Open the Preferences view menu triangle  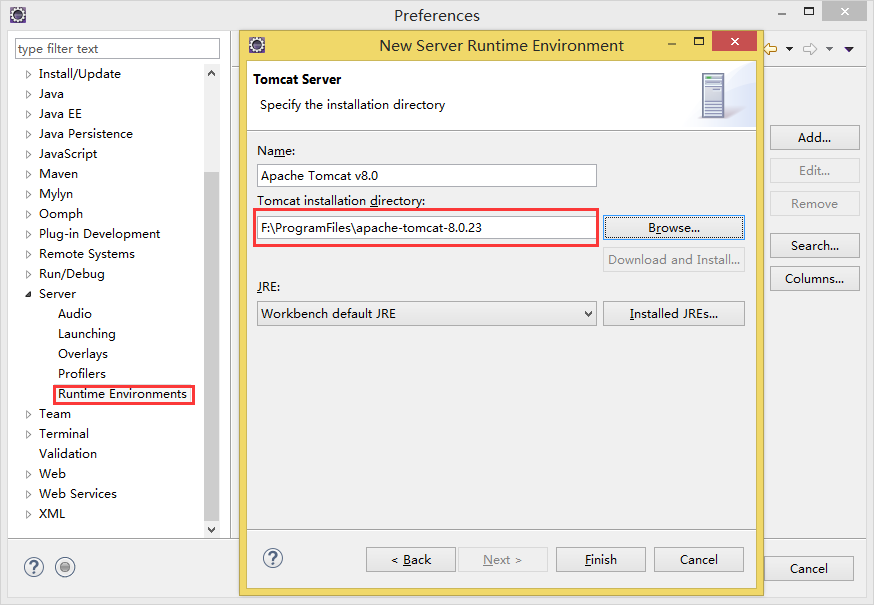pos(849,49)
